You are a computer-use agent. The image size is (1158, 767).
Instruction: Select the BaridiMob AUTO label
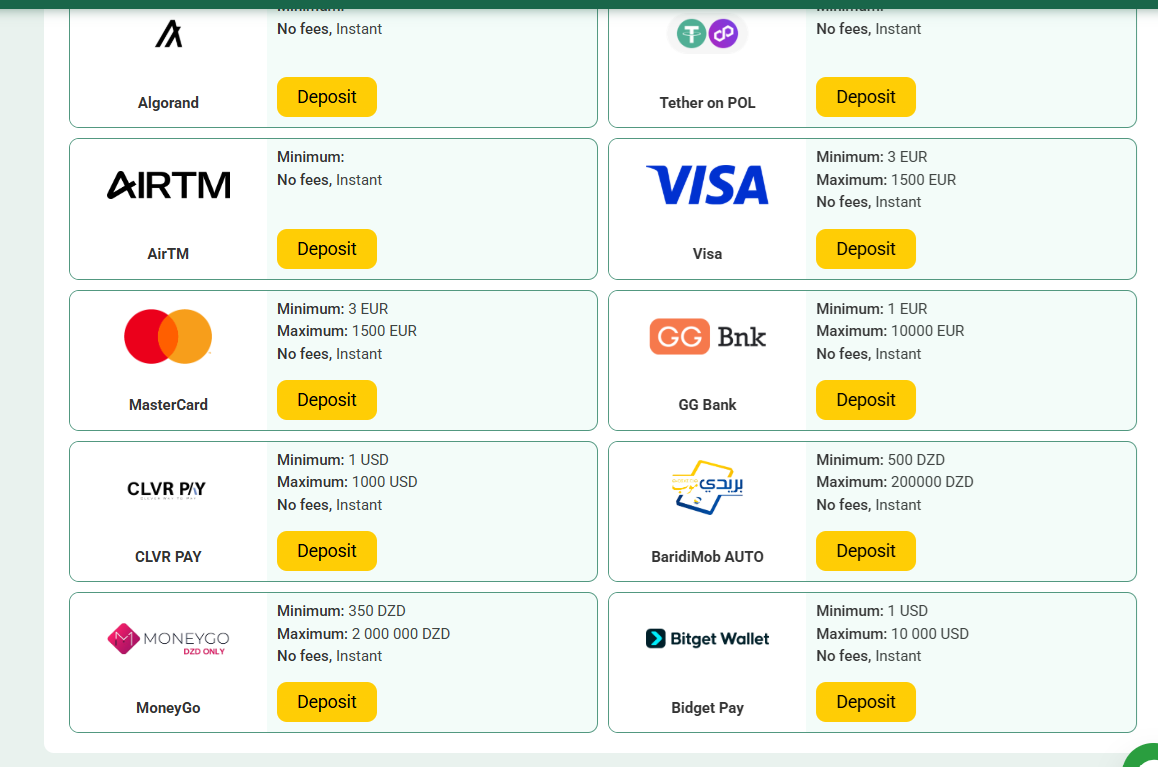pyautogui.click(x=708, y=557)
